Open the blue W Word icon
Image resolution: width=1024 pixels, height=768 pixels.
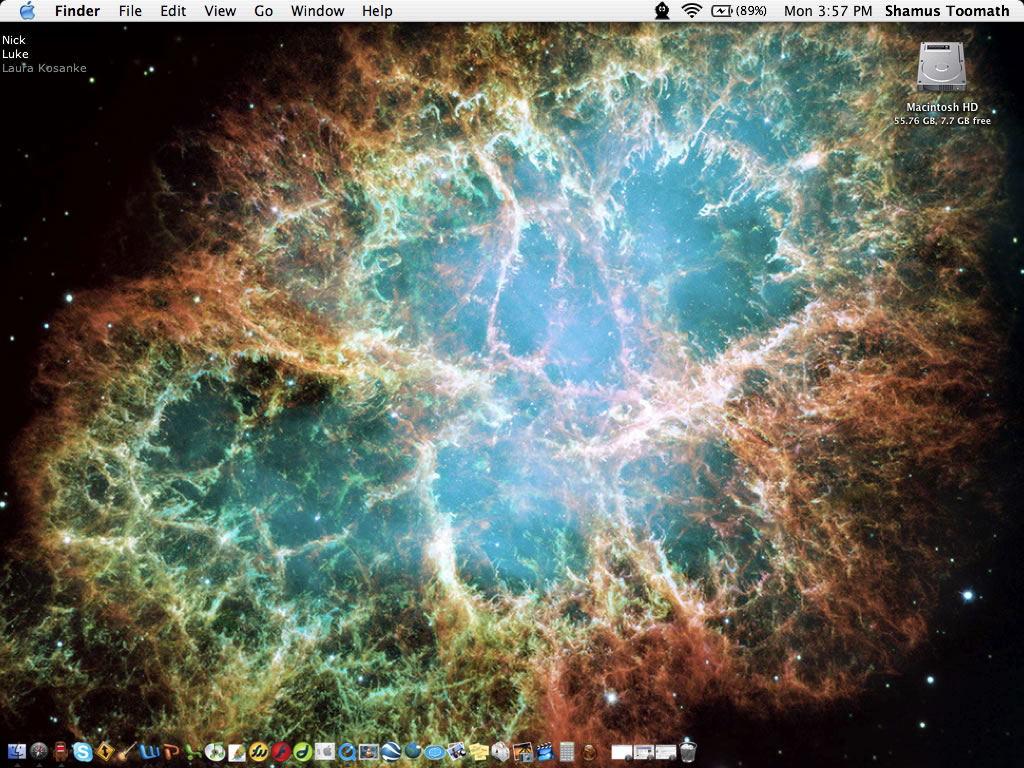[150, 752]
